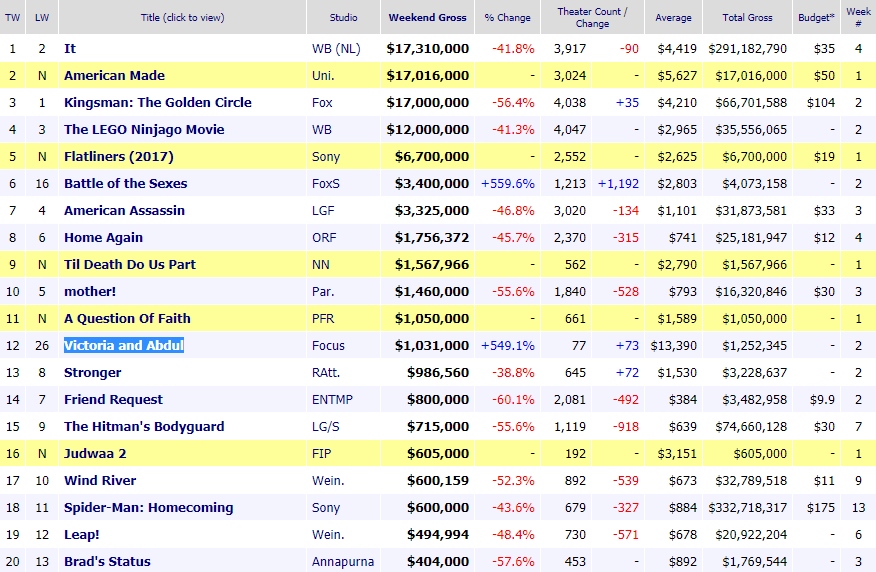Open the Par. studio link
The width and height of the screenshot is (876, 572).
tap(323, 292)
